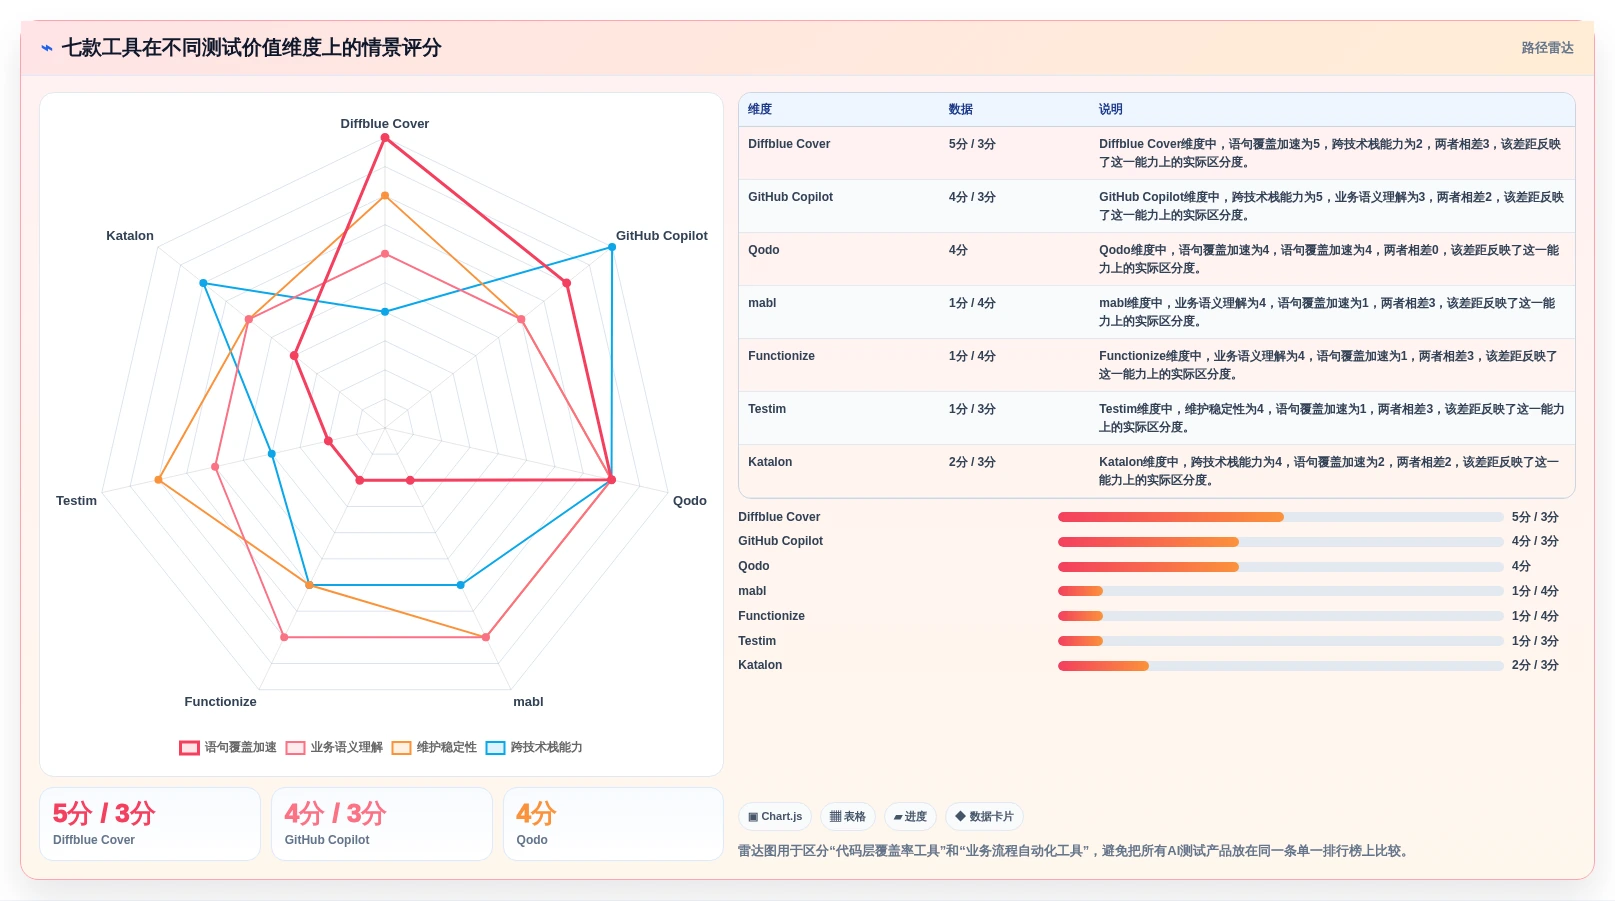Select the 数据卡片 tag chip
This screenshot has height=901, width=1615.
tap(984, 816)
